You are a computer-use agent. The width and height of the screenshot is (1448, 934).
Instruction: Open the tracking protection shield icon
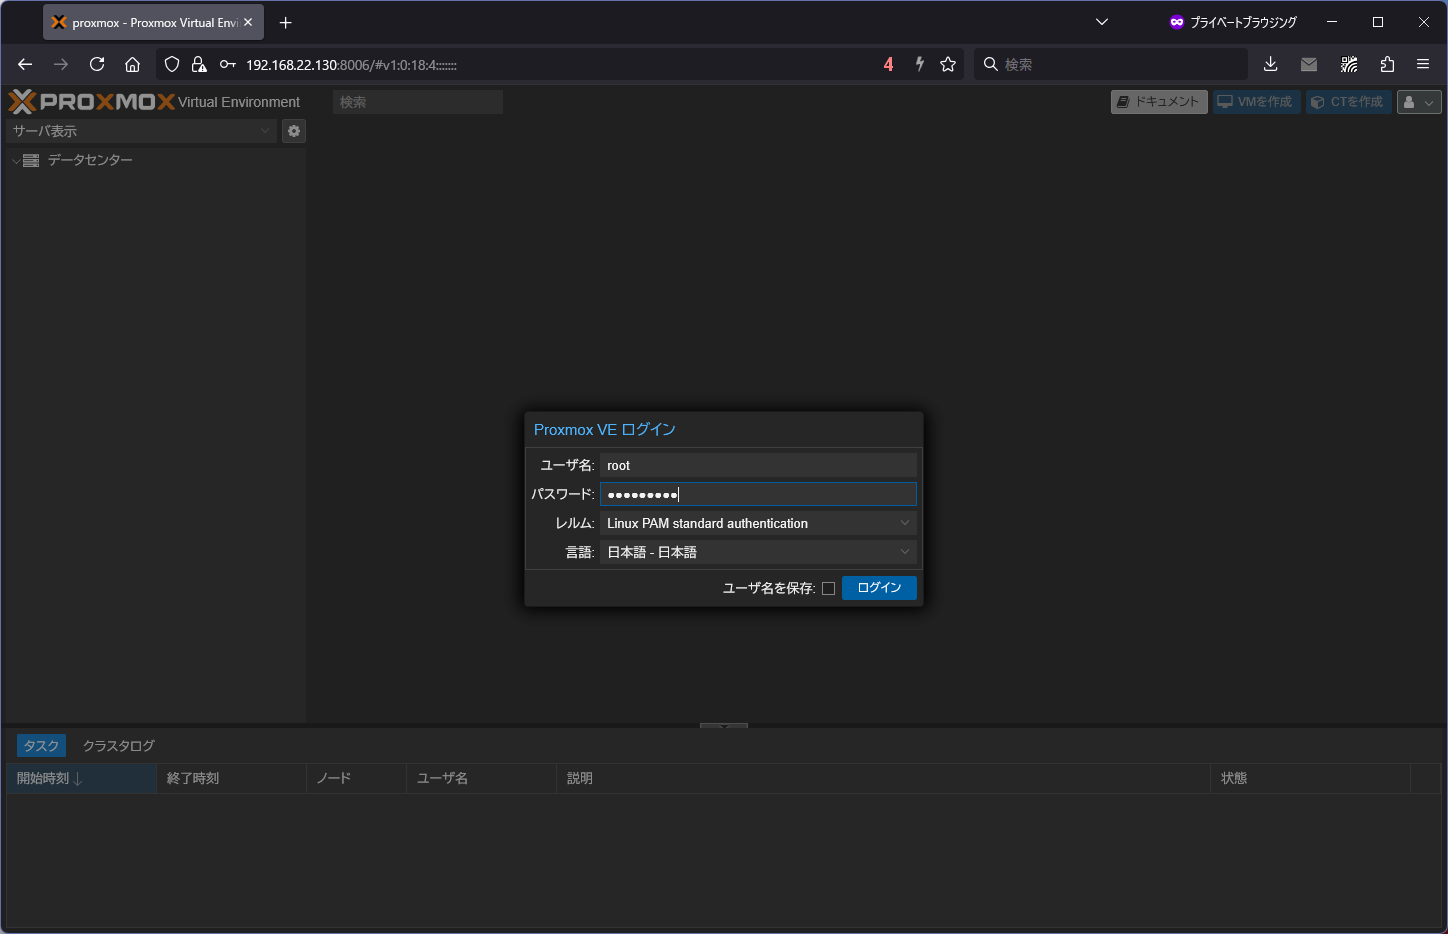172,64
